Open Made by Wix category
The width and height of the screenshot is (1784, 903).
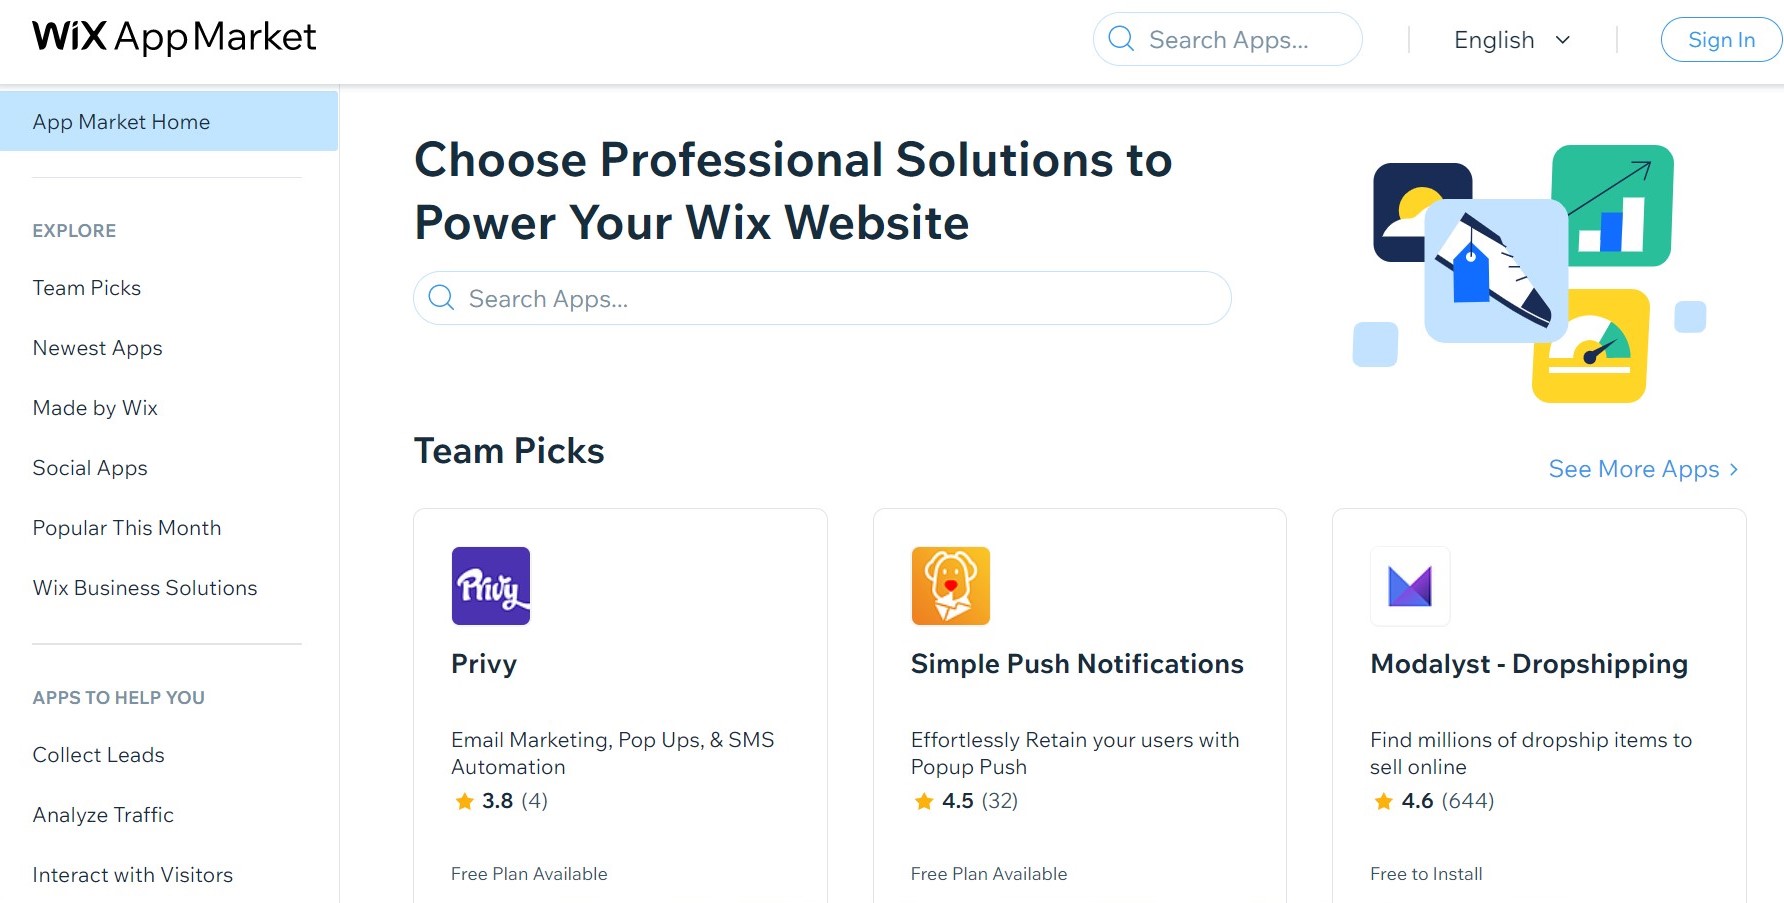(x=95, y=408)
